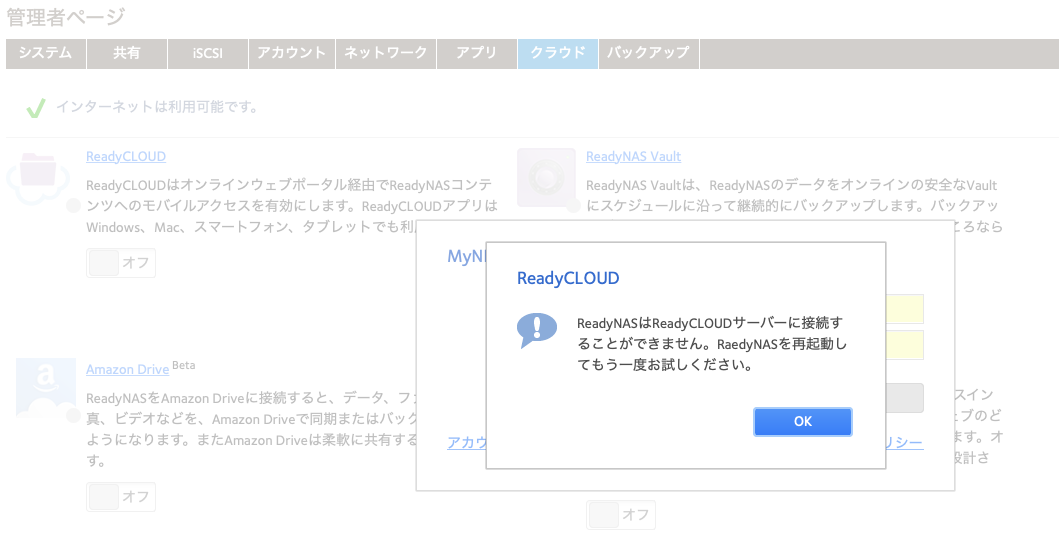Select the クラウド tab
The image size is (1059, 543).
coord(558,53)
